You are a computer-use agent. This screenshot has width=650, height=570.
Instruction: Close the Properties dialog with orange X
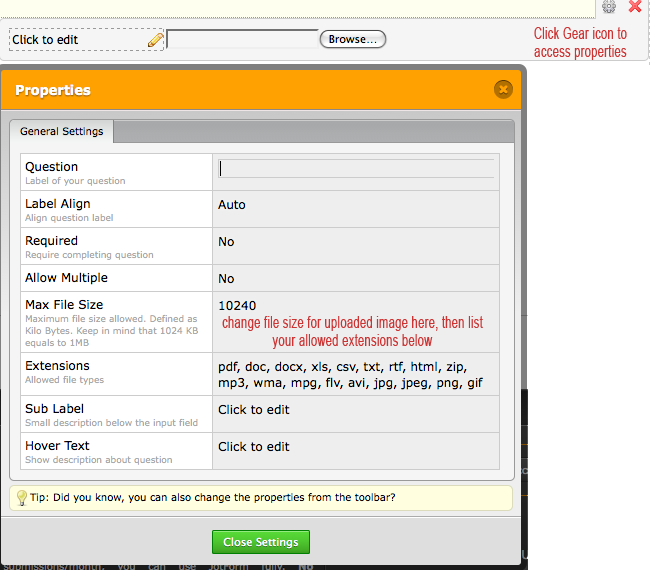point(503,90)
